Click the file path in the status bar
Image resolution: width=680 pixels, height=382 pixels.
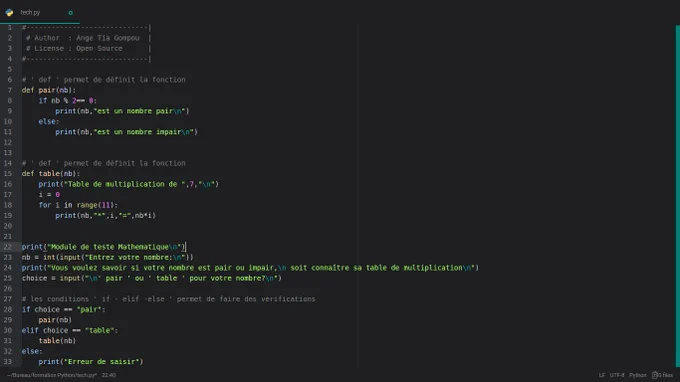[x=52, y=375]
